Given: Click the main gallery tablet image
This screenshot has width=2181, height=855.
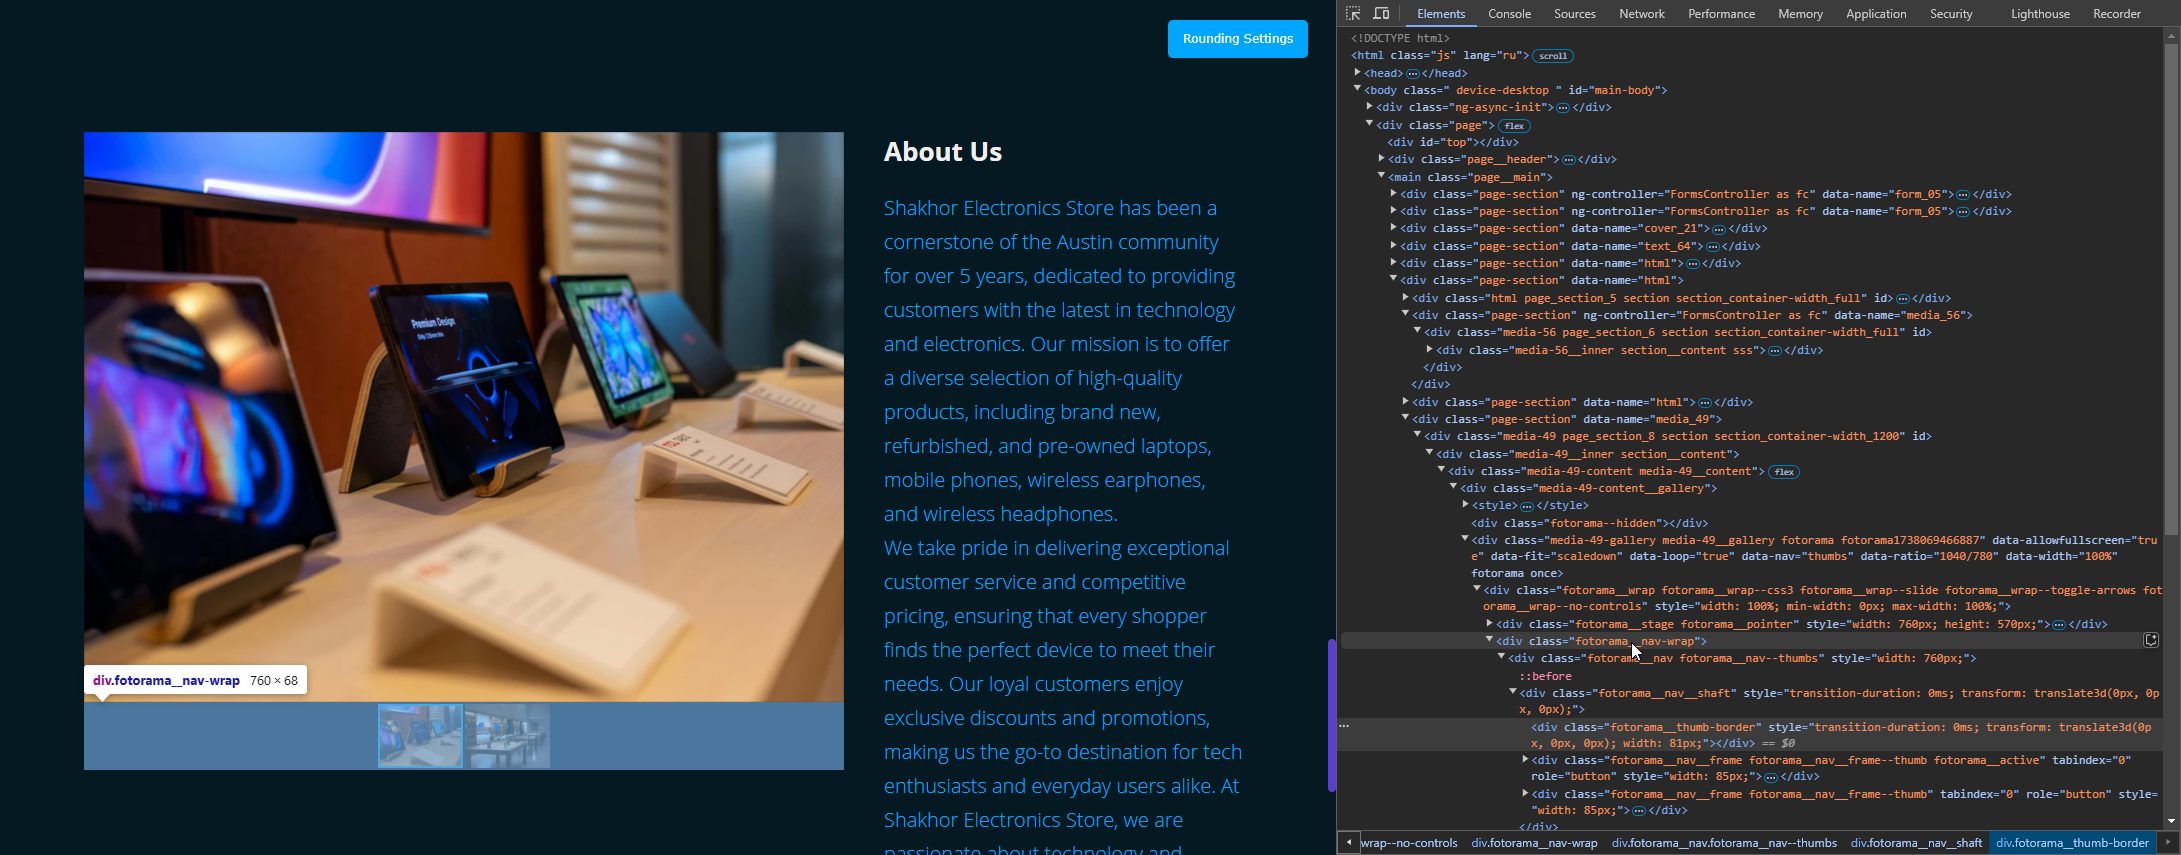Looking at the screenshot, I should coord(464,416).
